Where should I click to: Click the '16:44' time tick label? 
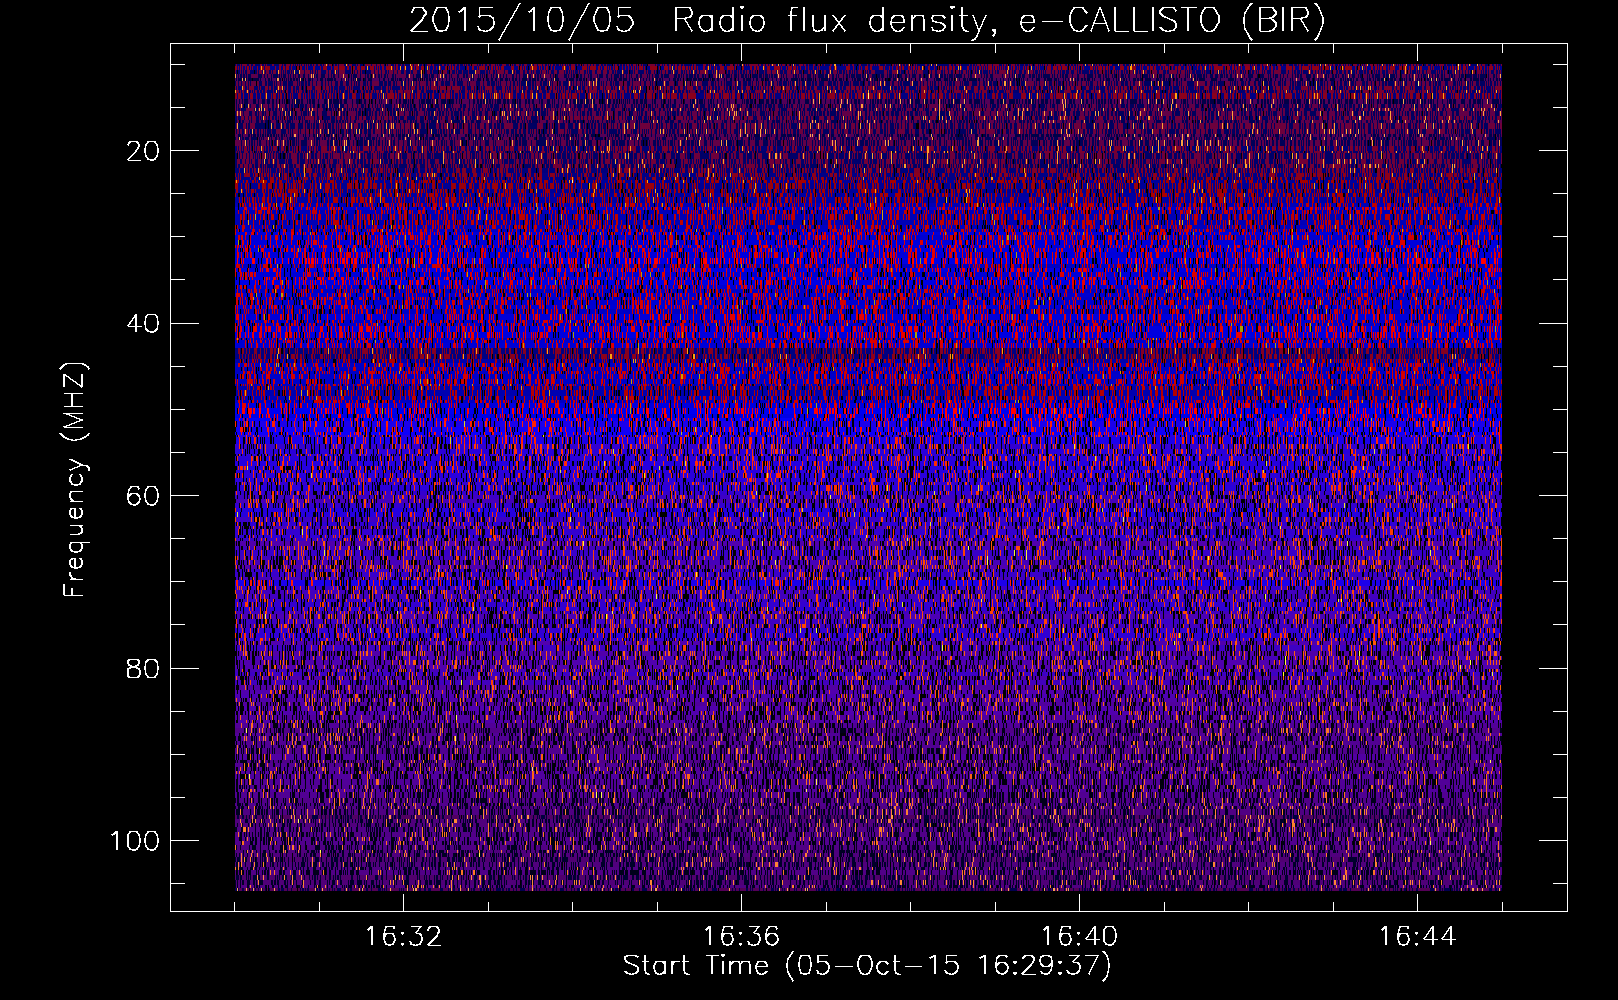point(1417,937)
